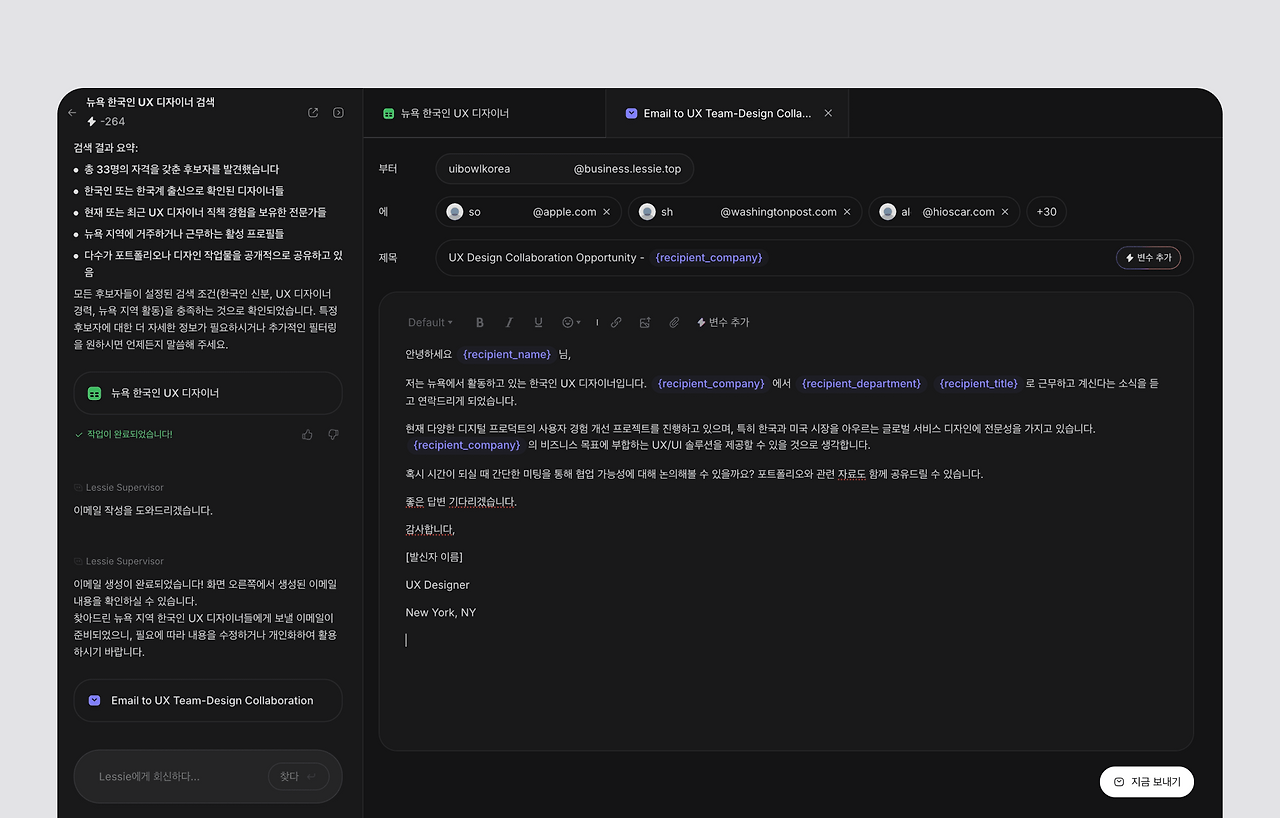
Task: Attach a file with the paperclip icon
Action: click(673, 322)
